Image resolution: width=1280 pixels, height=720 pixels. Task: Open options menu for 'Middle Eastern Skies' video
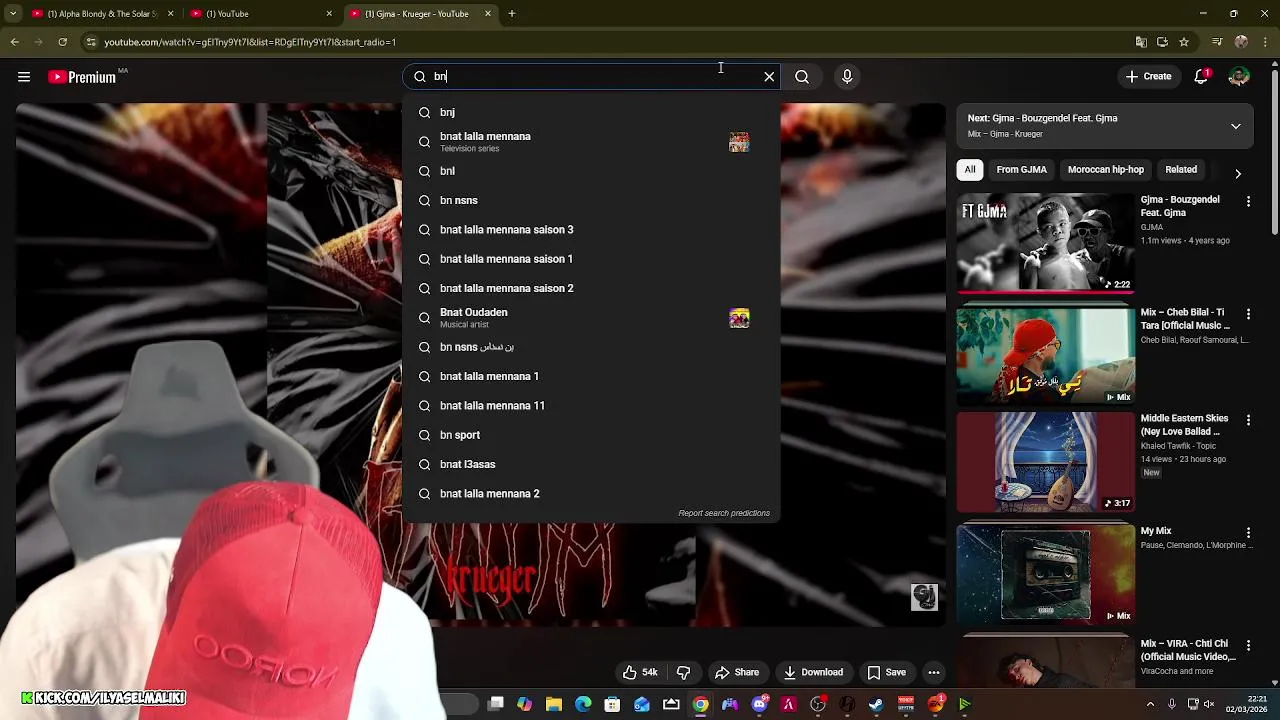point(1248,421)
